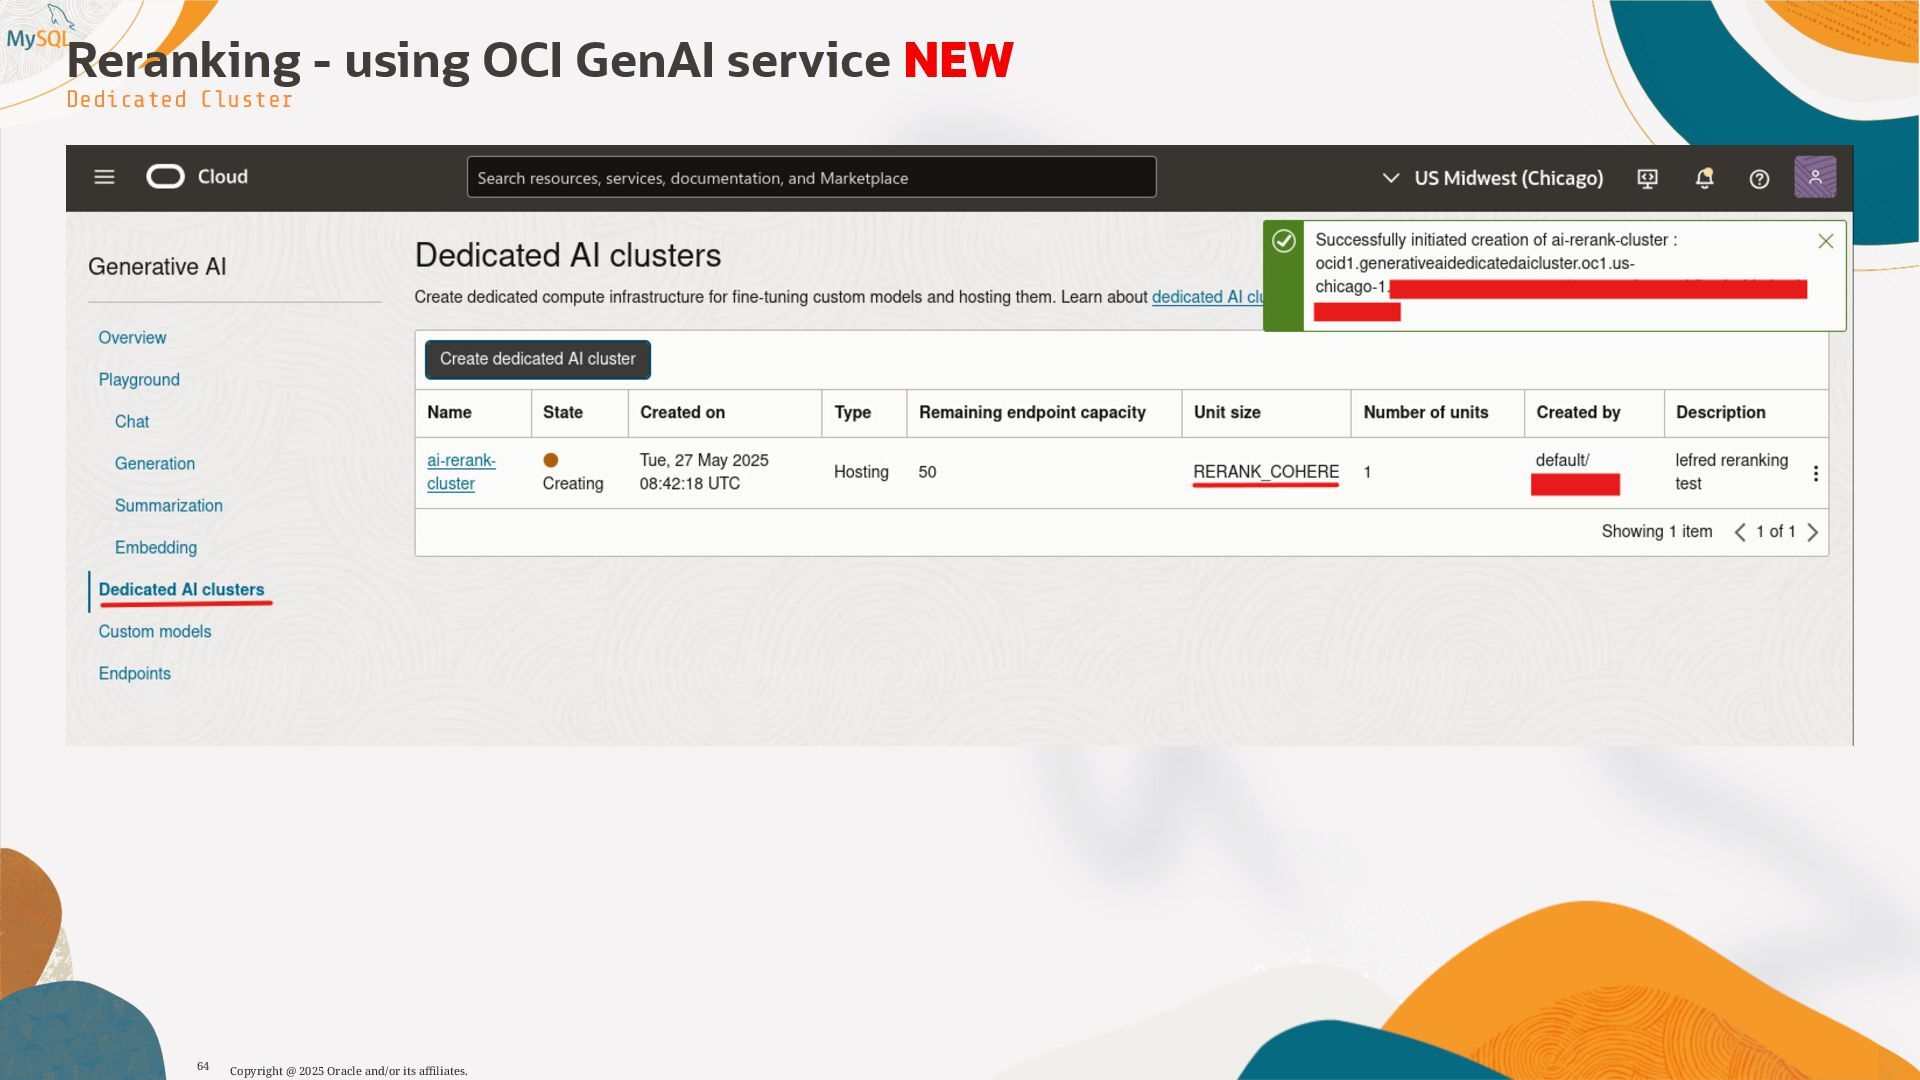The image size is (1920, 1080).
Task: Select Overview in Generative AI sidebar
Action: click(x=132, y=338)
